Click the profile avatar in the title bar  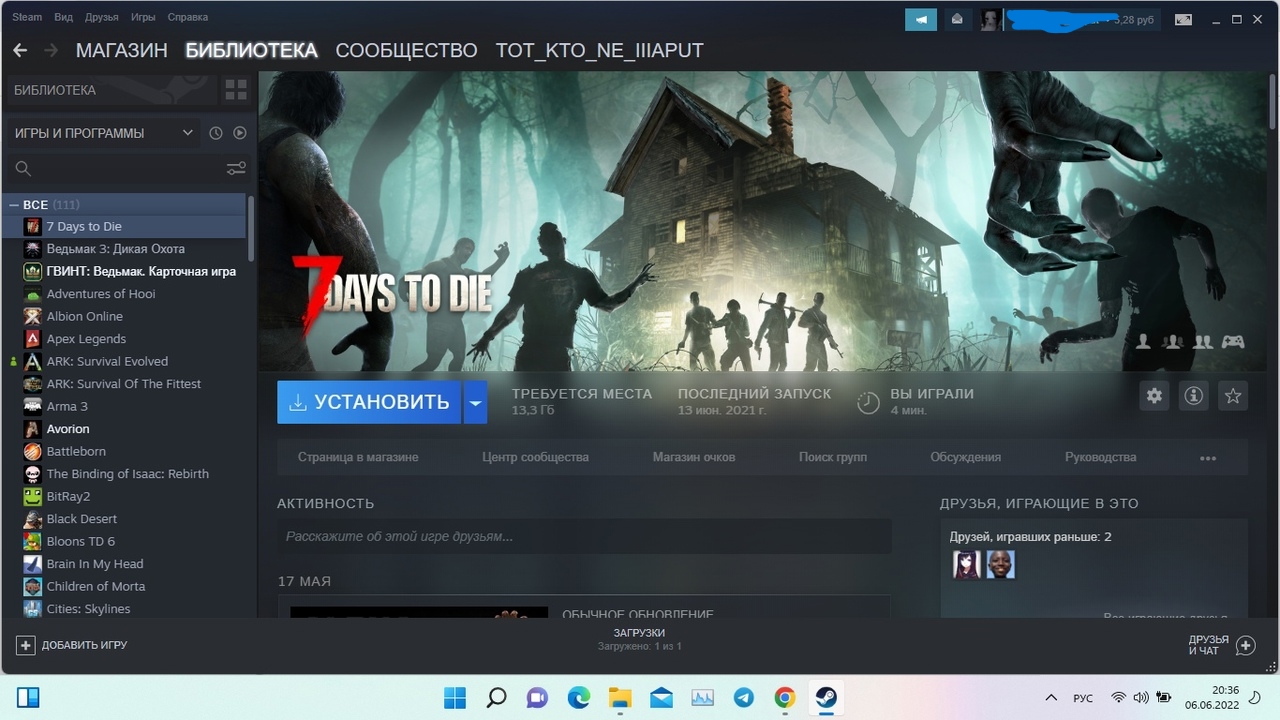click(991, 19)
